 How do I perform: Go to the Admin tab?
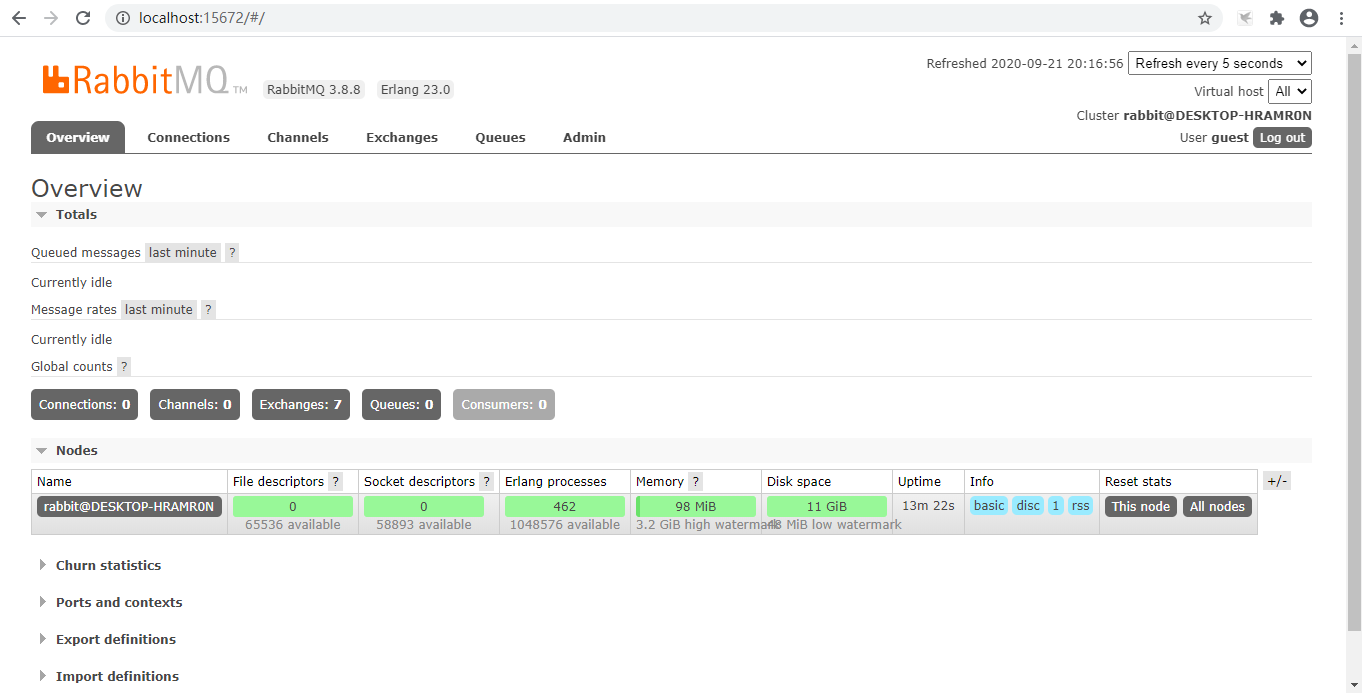pos(584,138)
